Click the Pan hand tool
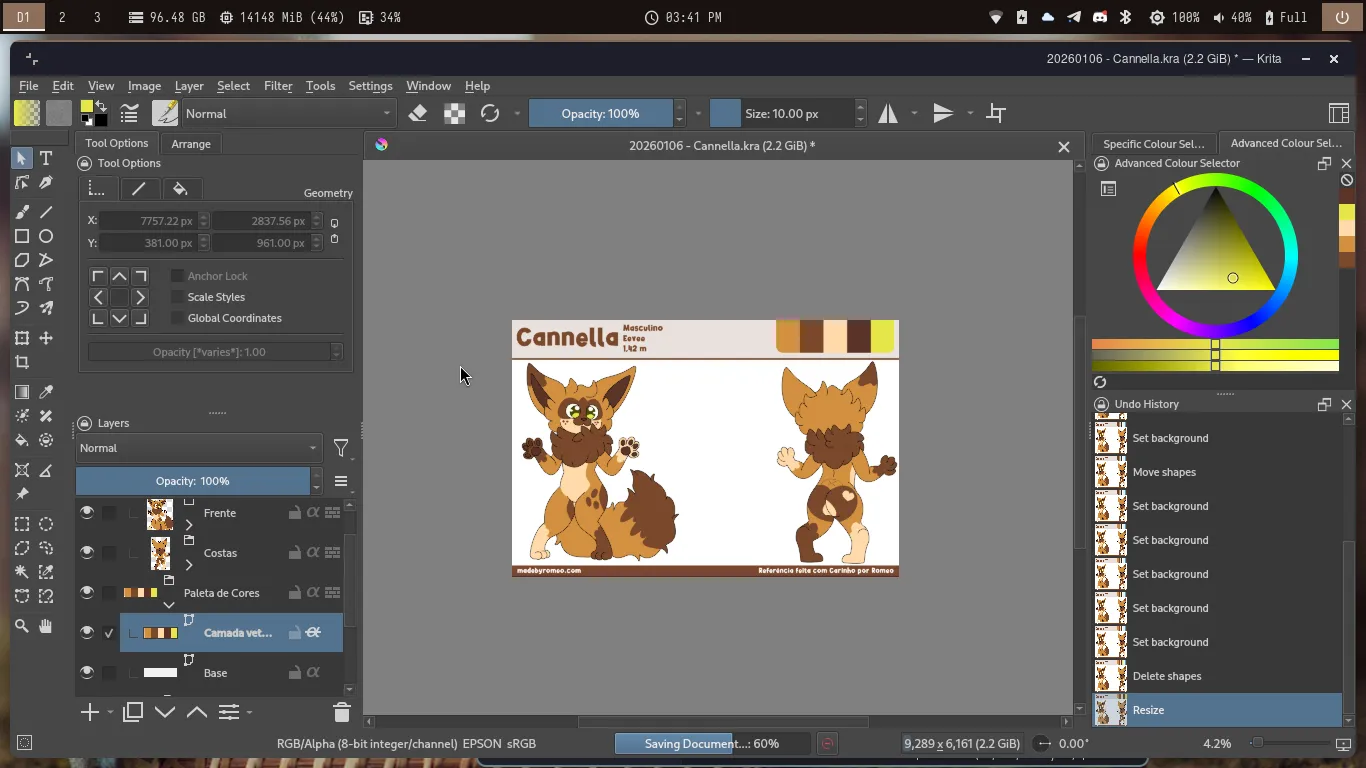This screenshot has width=1366, height=768. coord(46,626)
